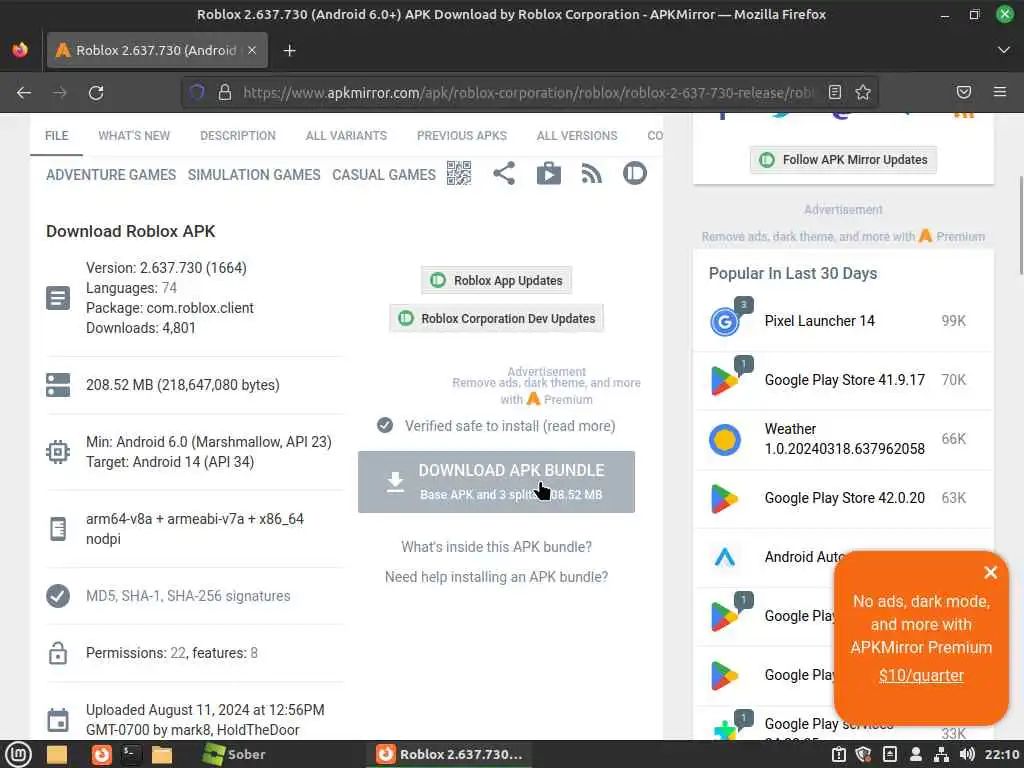Click the $10/quarter premium link
1024x768 pixels.
coord(921,675)
